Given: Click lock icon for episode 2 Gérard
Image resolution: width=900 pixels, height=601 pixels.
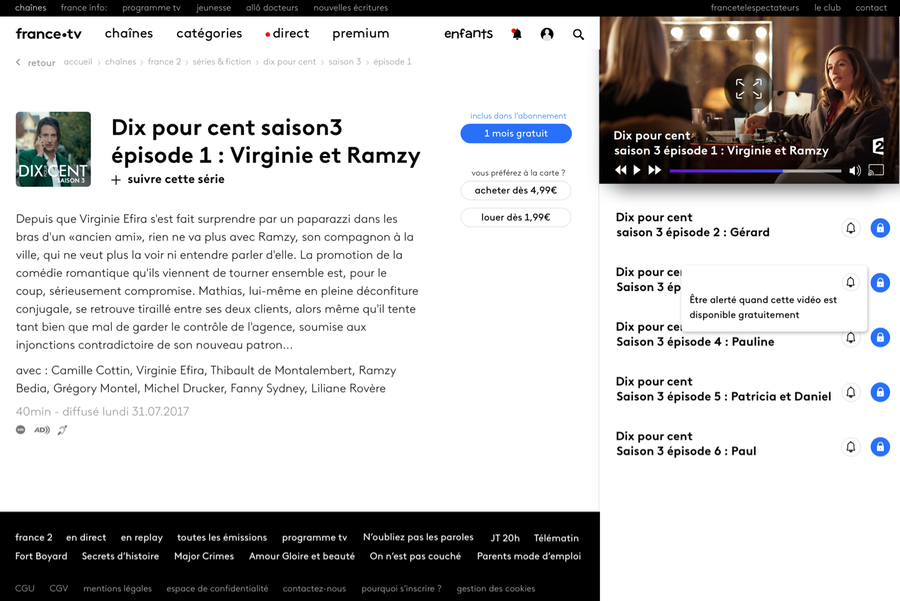Looking at the screenshot, I should click(x=879, y=228).
